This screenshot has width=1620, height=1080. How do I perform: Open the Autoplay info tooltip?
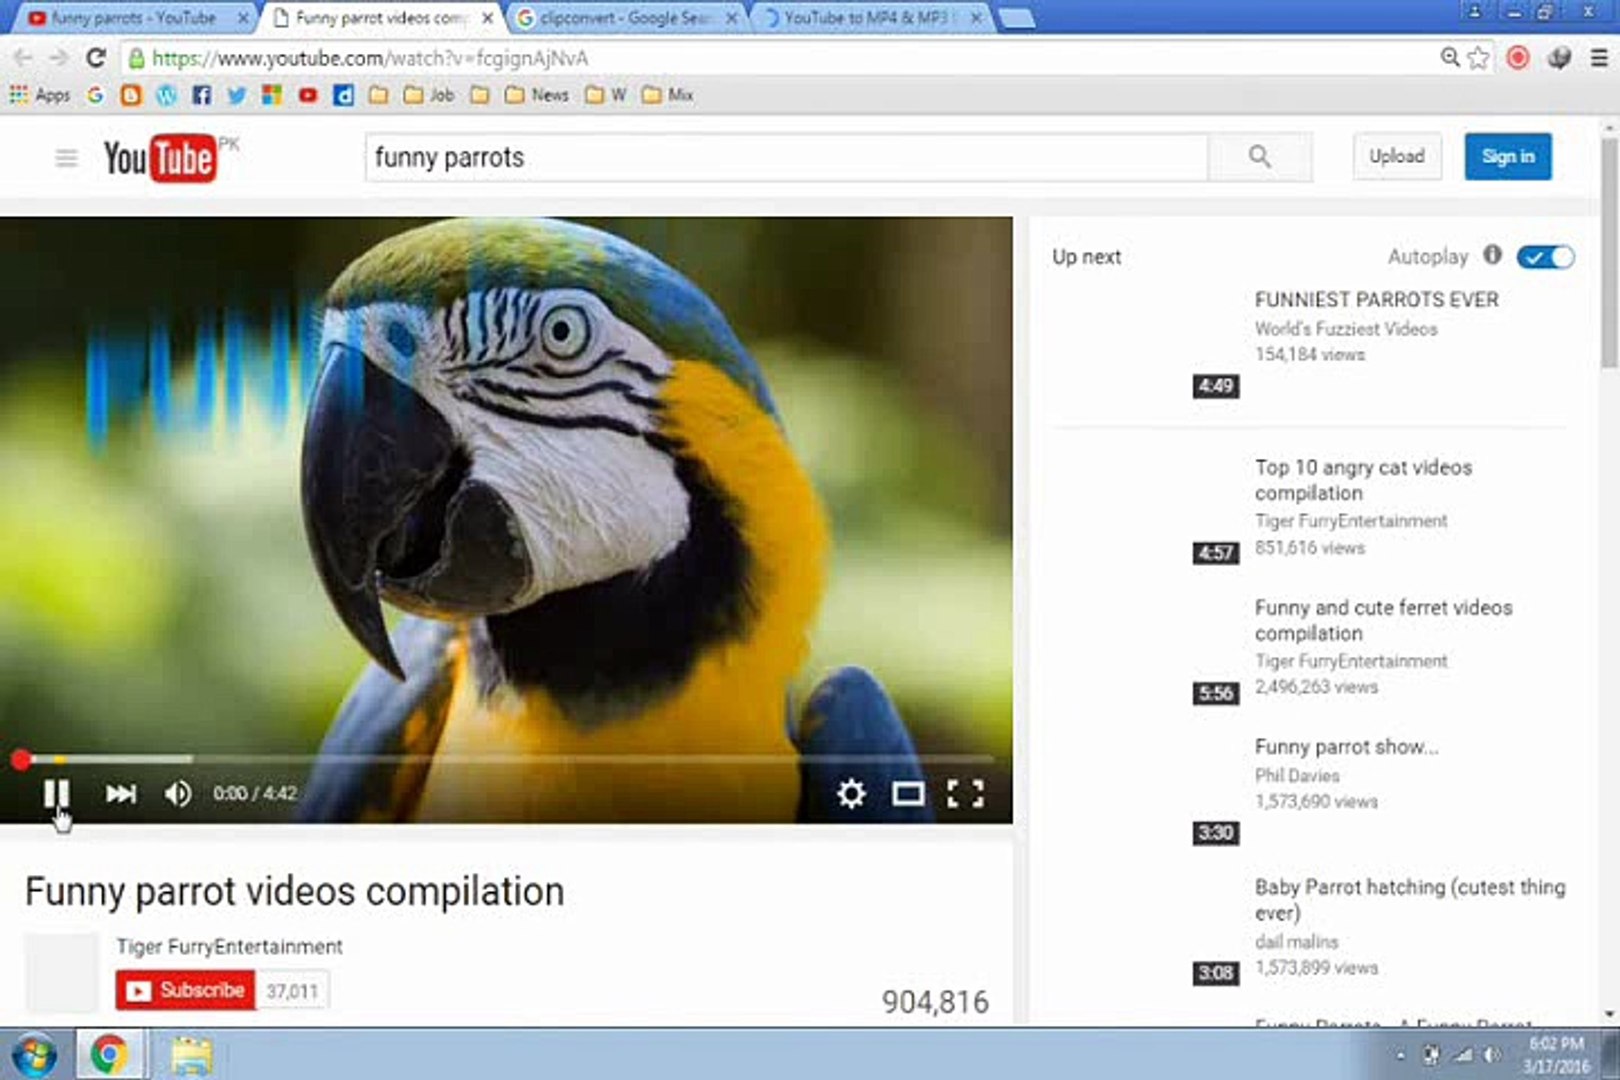click(1493, 257)
